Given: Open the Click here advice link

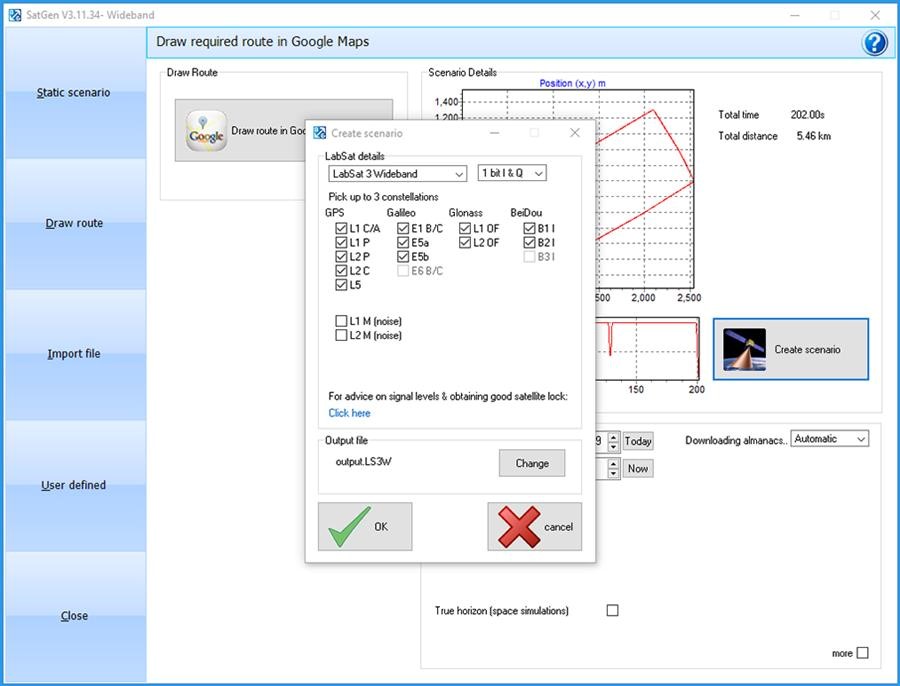Looking at the screenshot, I should [349, 413].
